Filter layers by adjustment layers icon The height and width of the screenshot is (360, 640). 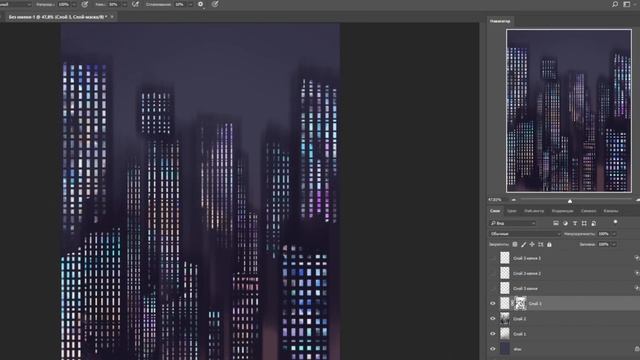tap(565, 223)
